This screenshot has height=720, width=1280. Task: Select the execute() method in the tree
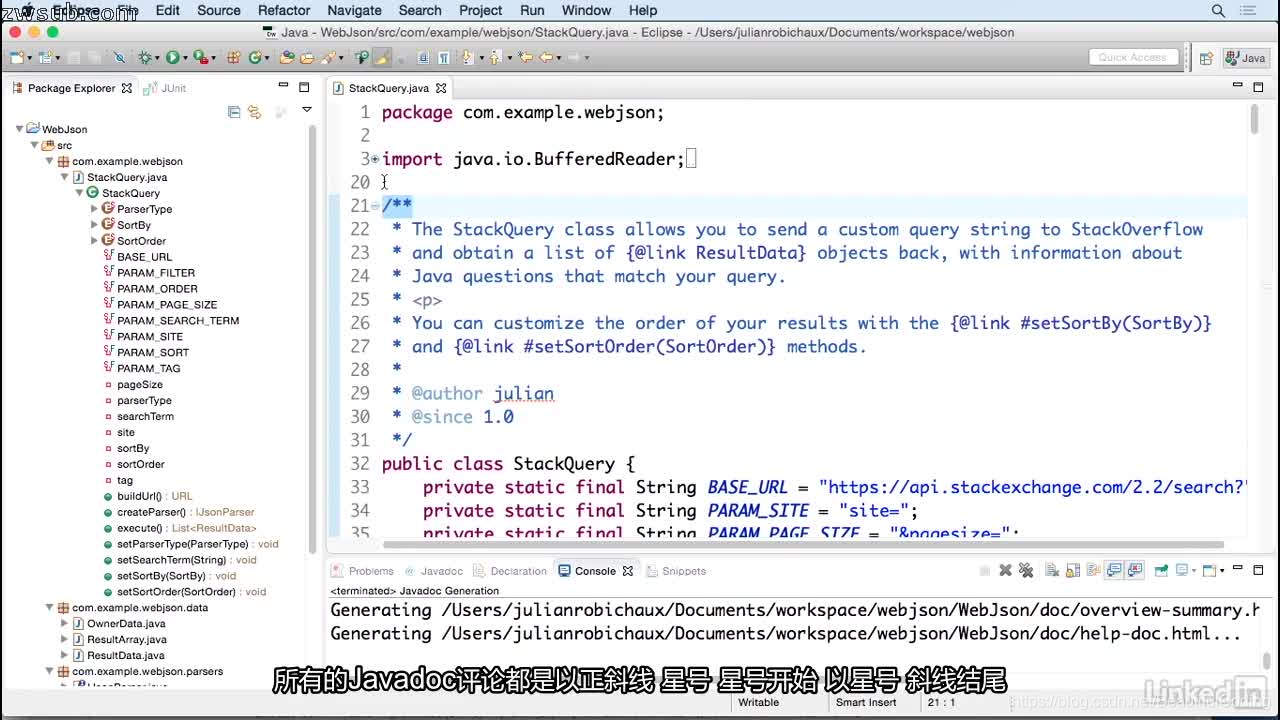coord(186,528)
